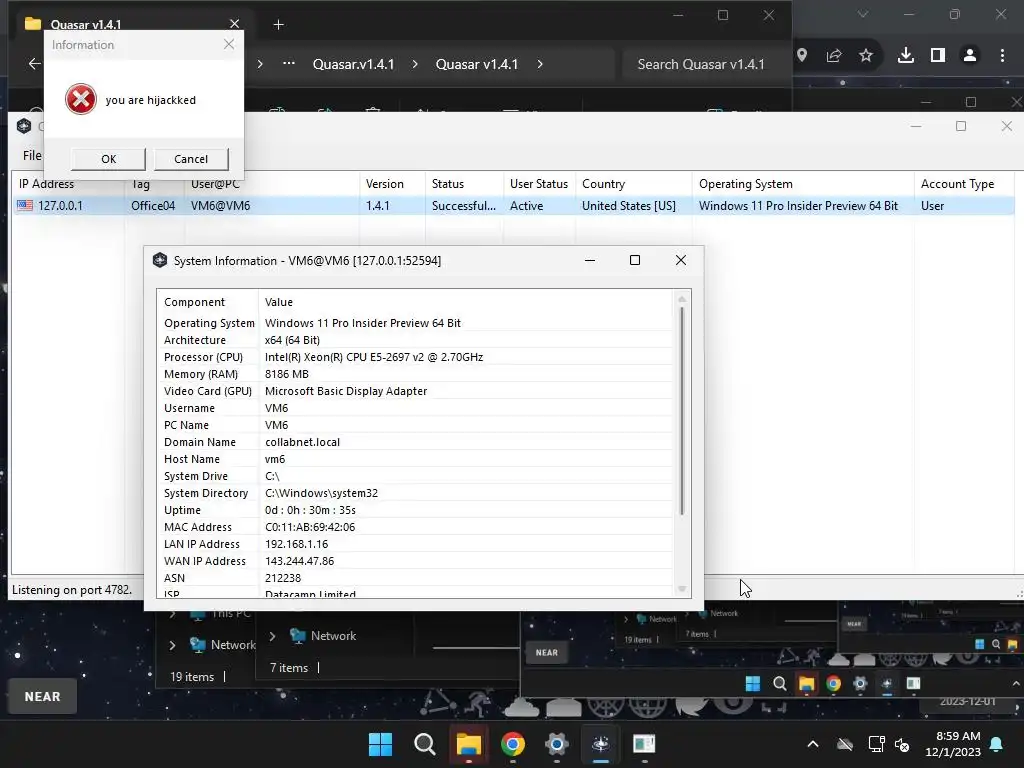
Task: Click the US flag icon in client row
Action: tap(25, 205)
